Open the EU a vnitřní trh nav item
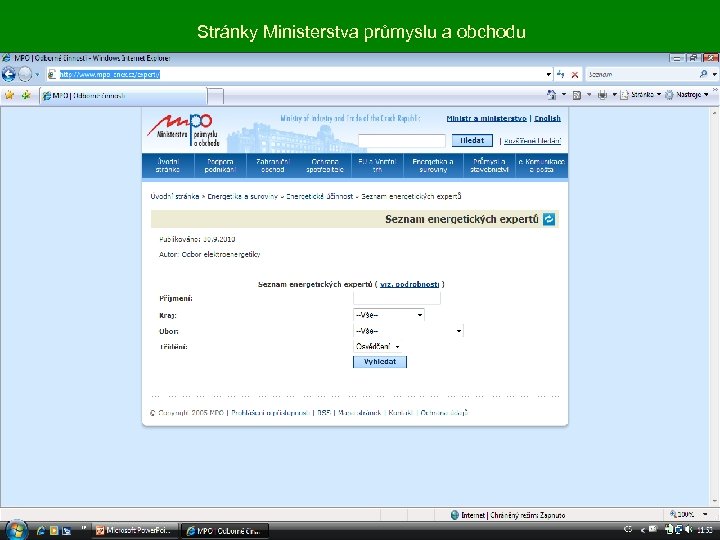720x540 pixels. [x=377, y=165]
